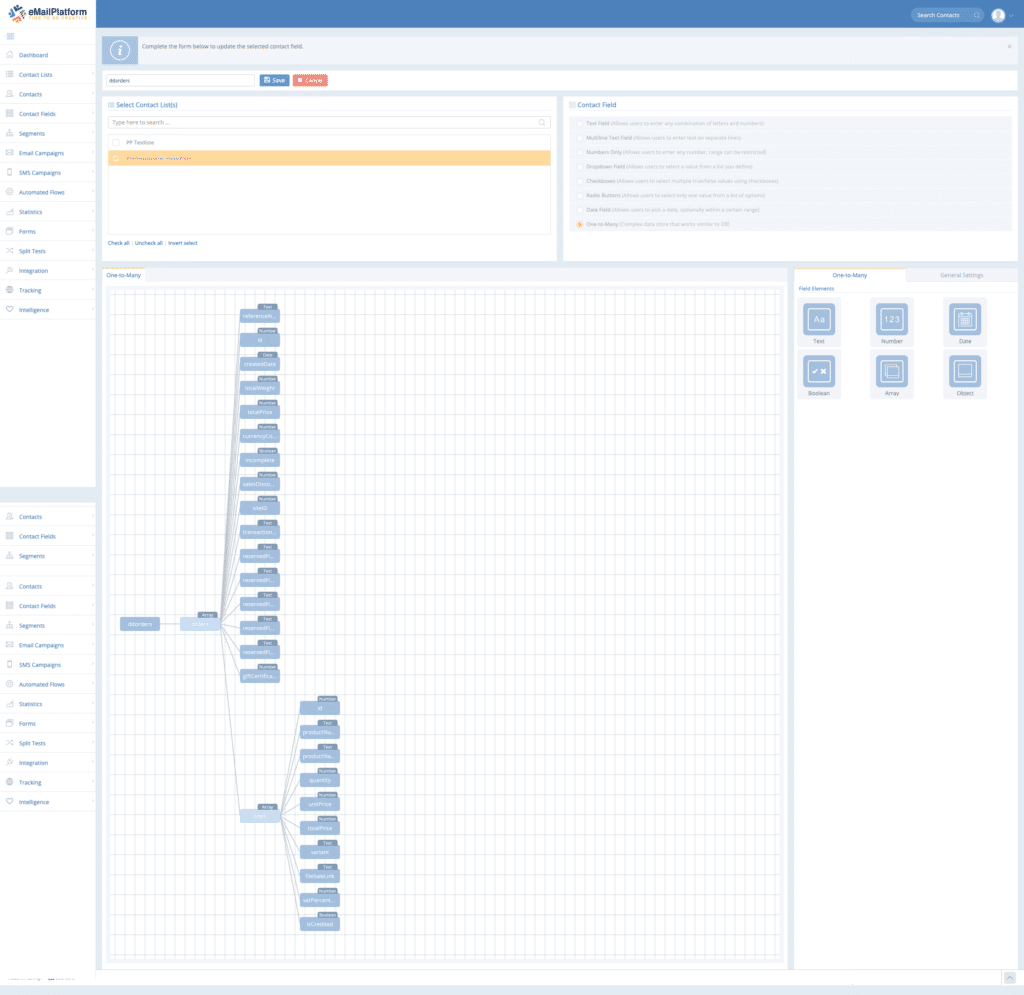The width and height of the screenshot is (1024, 995).
Task: Click the scroll-to-top arrow button
Action: point(1010,977)
